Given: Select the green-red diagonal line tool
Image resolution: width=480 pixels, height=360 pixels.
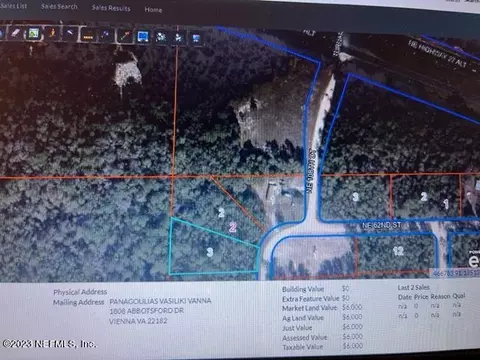Looking at the screenshot, I should [x=125, y=36].
